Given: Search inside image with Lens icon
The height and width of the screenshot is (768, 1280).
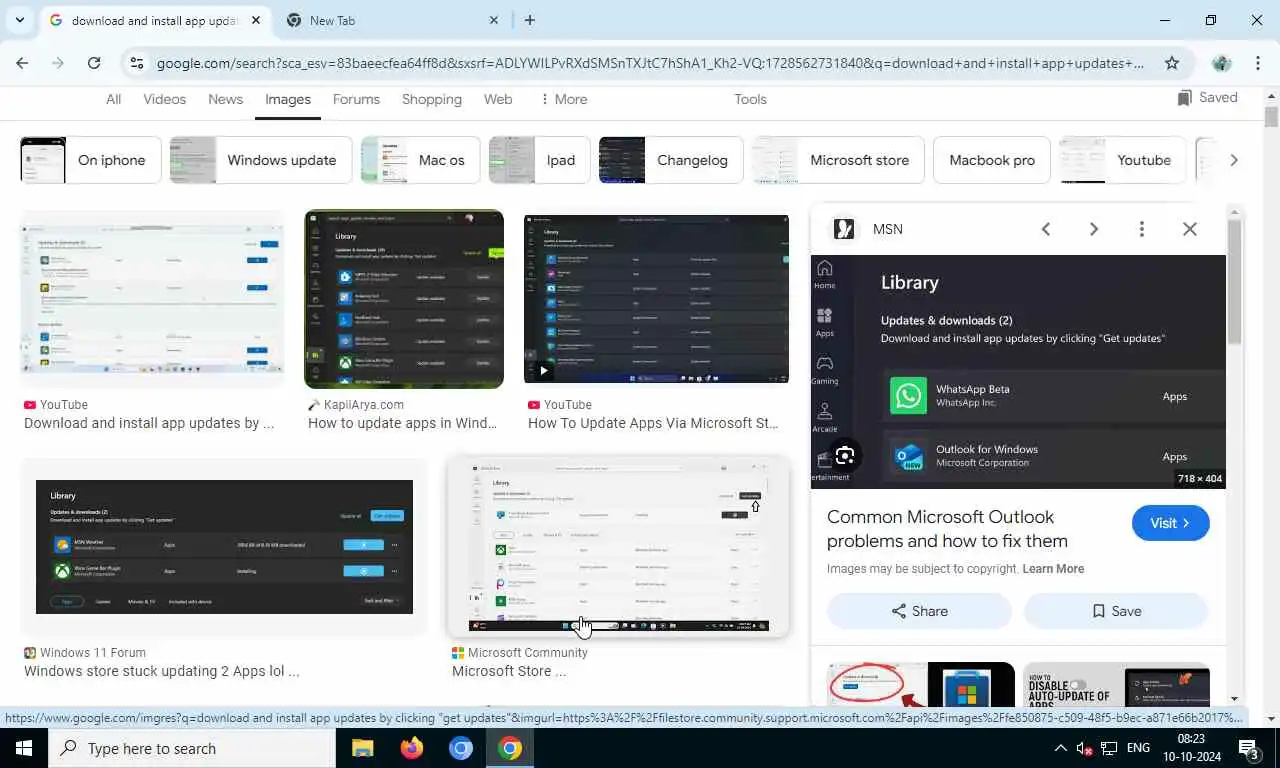Looking at the screenshot, I should [x=845, y=456].
